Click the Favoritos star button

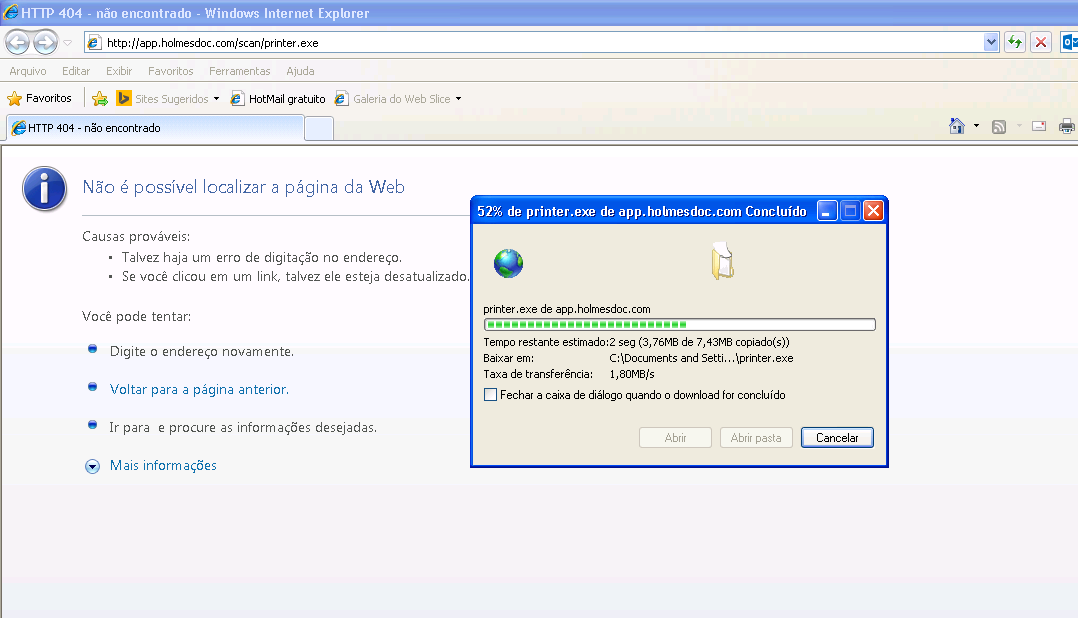tap(39, 98)
